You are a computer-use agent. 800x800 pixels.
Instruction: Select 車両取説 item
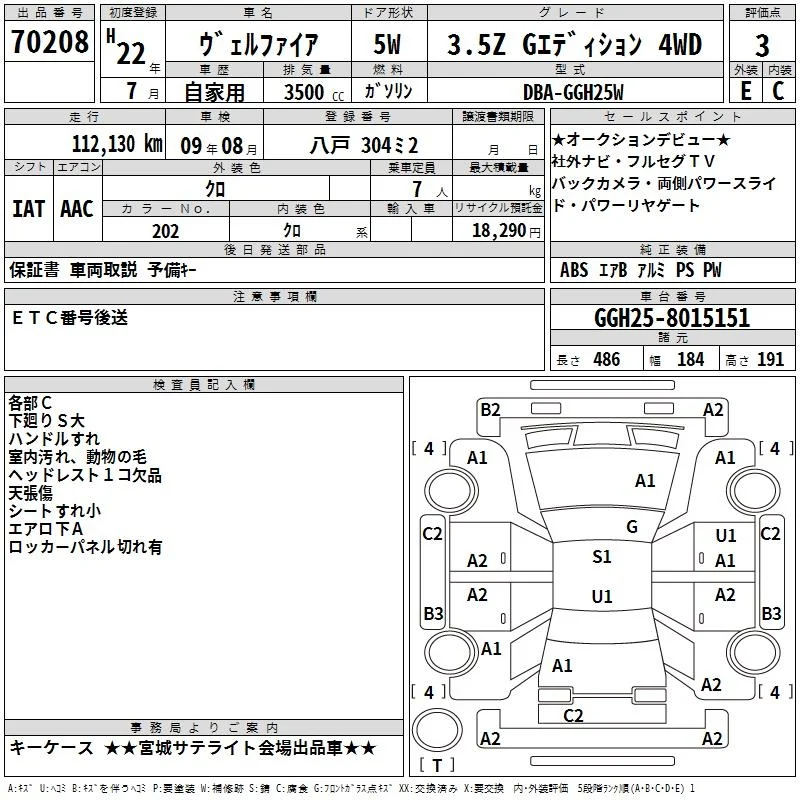[104, 269]
